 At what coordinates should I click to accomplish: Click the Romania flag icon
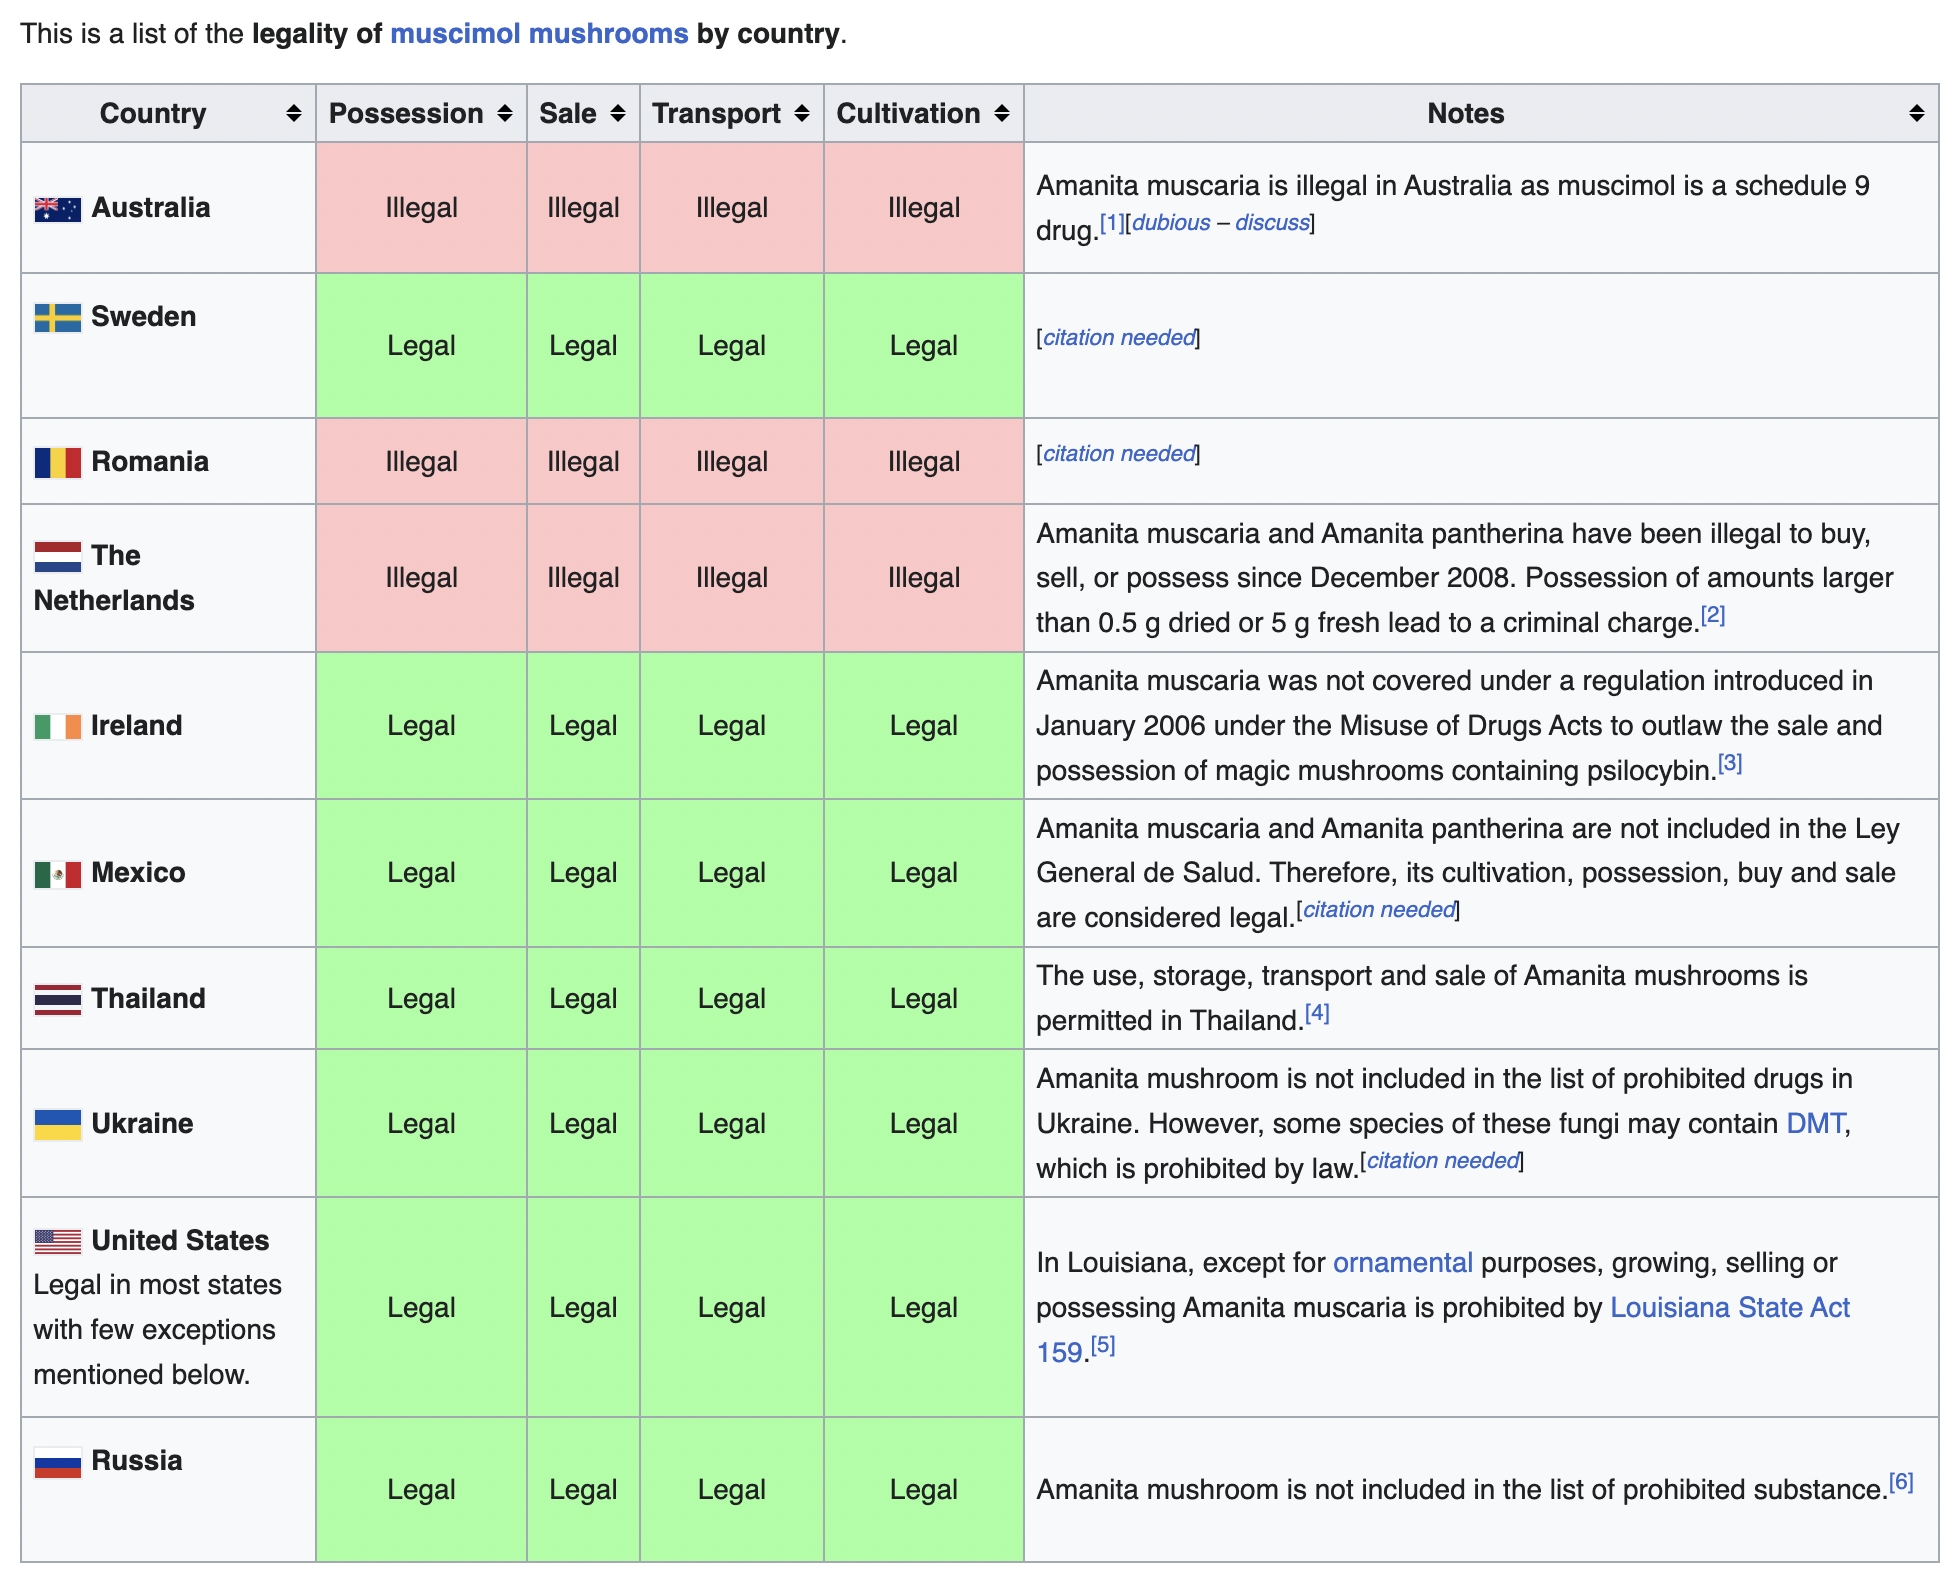tap(57, 463)
